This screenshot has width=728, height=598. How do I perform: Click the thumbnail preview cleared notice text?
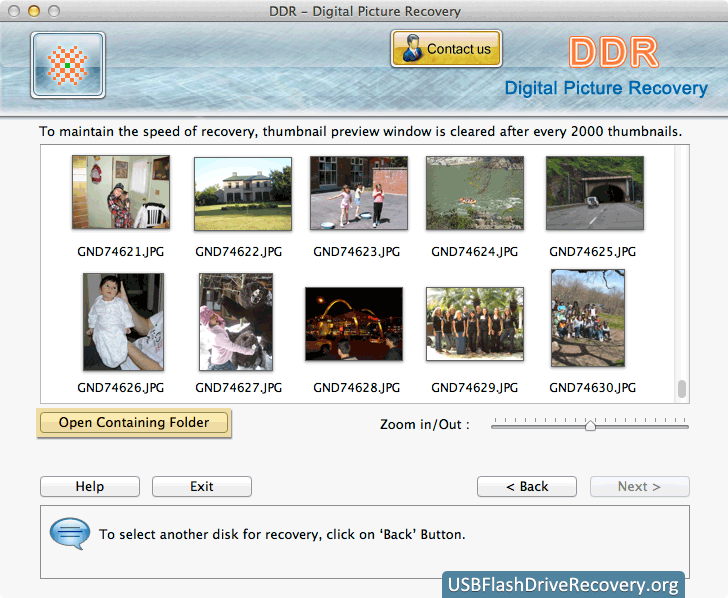click(x=361, y=131)
